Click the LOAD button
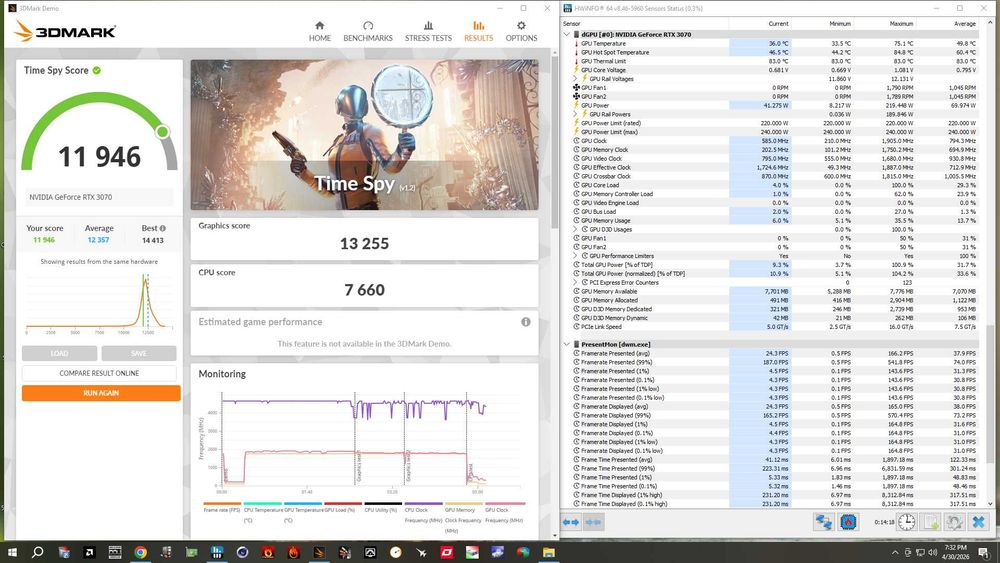The width and height of the screenshot is (1000, 563). click(59, 353)
